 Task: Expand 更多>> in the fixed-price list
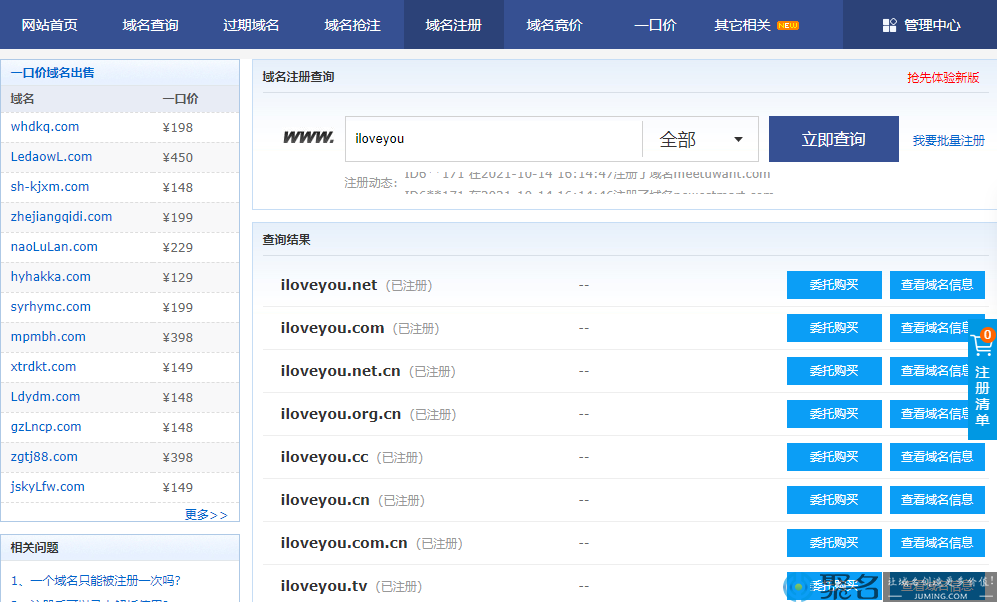pyautogui.click(x=206, y=514)
